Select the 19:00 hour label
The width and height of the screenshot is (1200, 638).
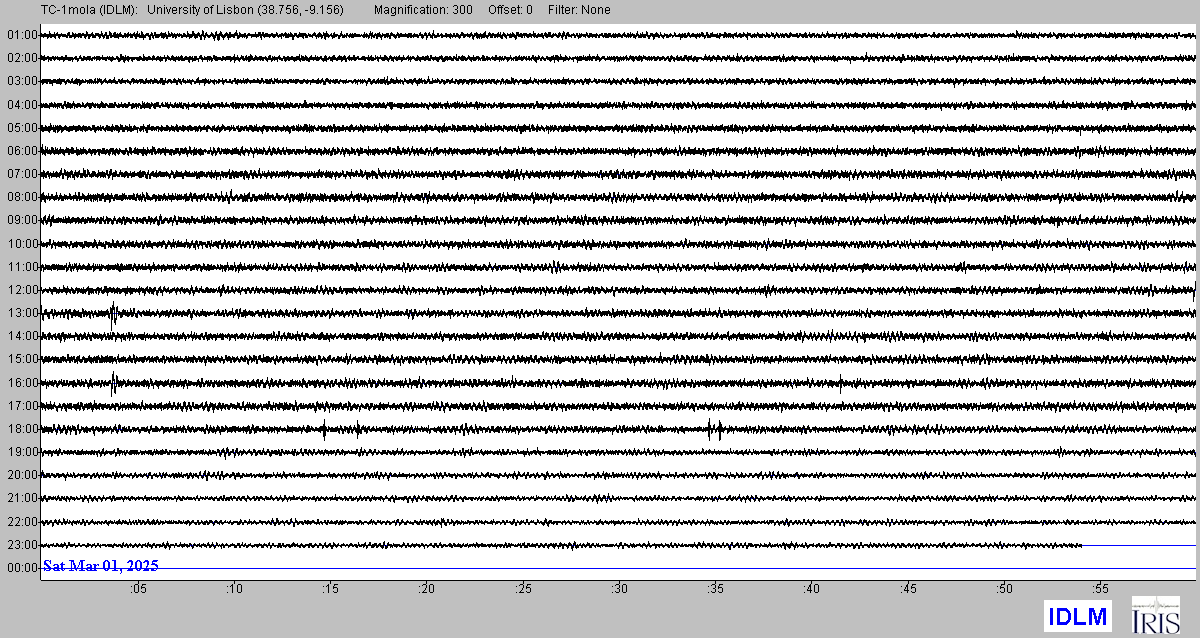(22, 452)
